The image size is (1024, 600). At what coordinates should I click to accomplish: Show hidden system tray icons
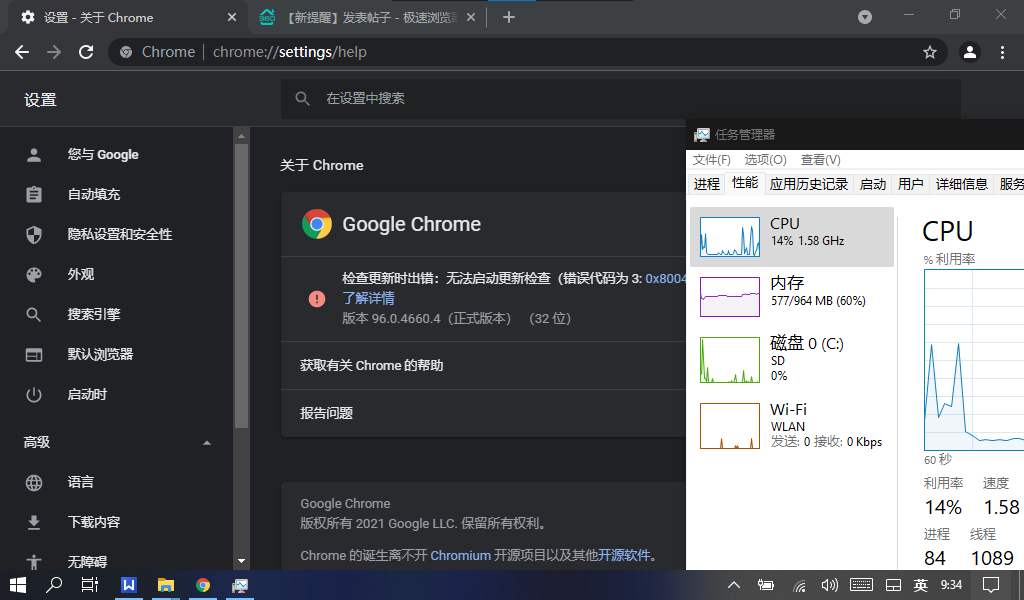734,585
